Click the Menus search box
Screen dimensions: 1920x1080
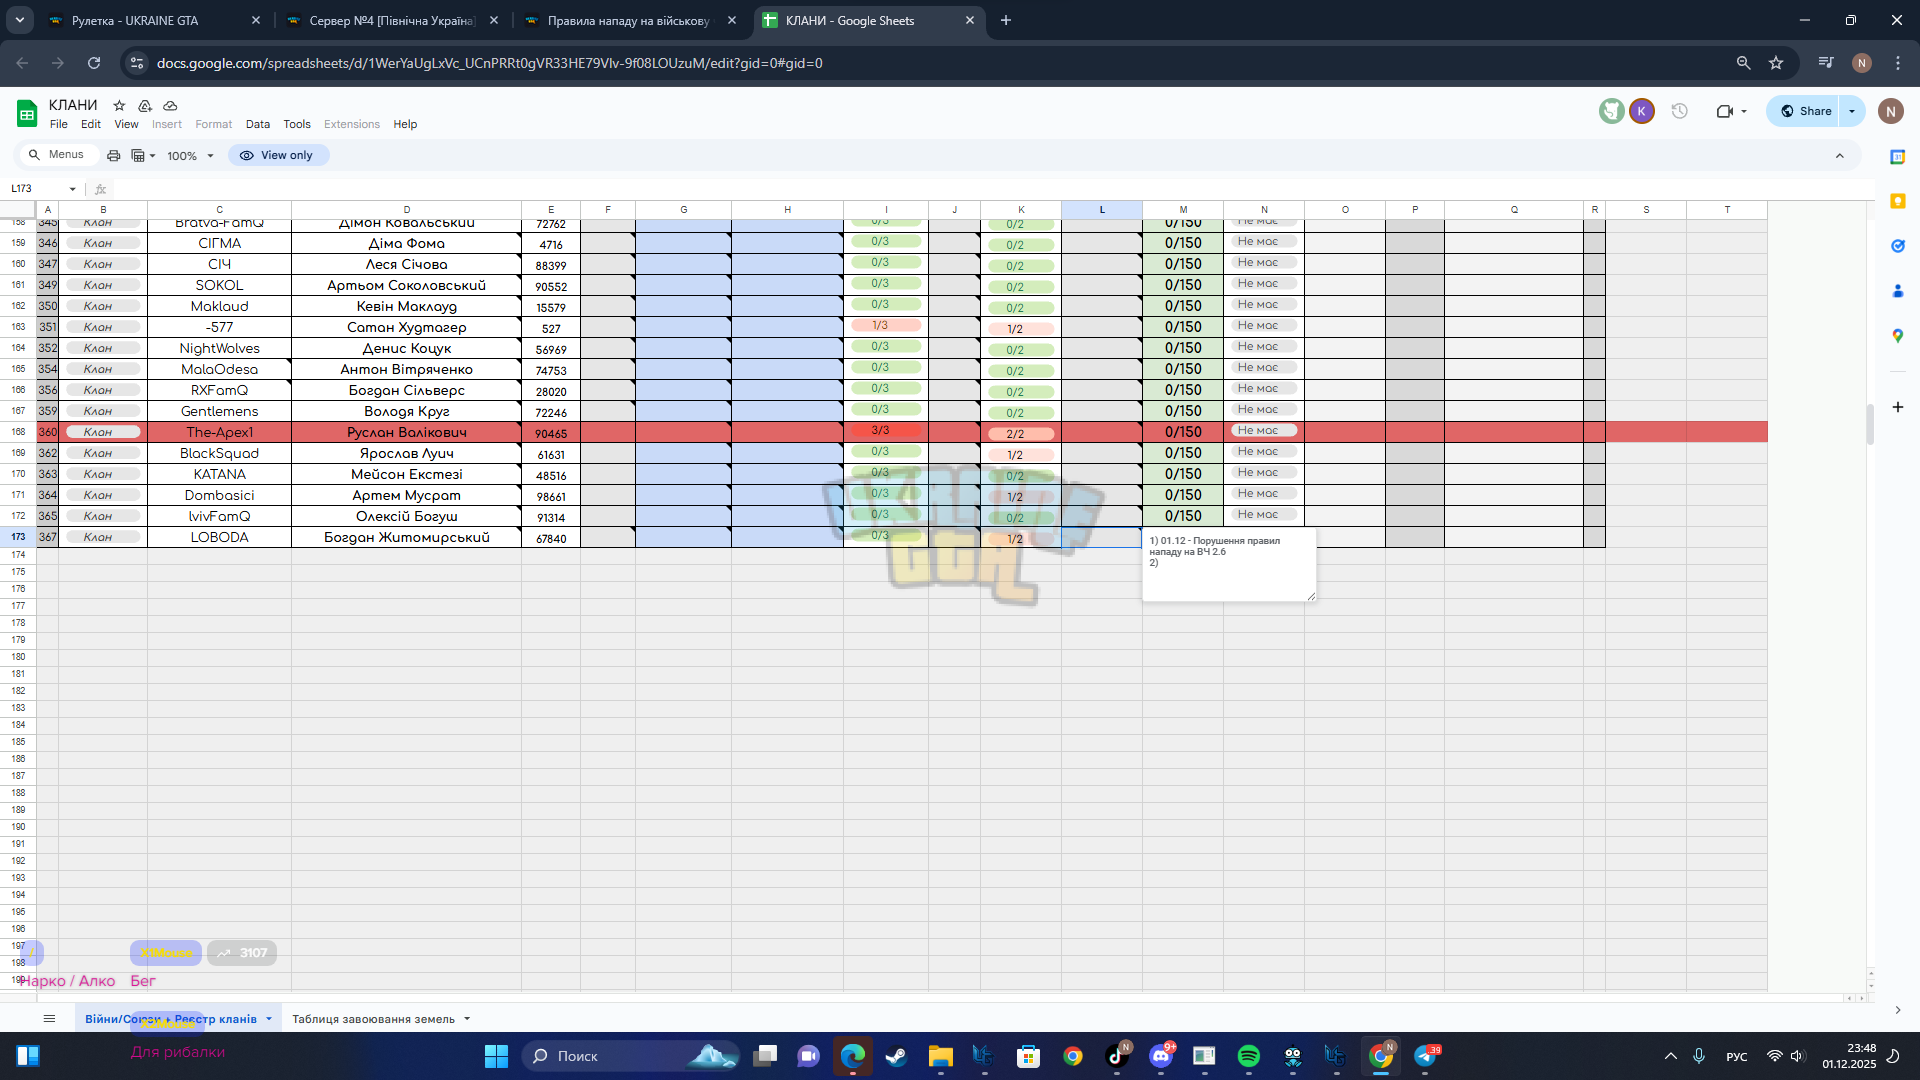coord(57,155)
